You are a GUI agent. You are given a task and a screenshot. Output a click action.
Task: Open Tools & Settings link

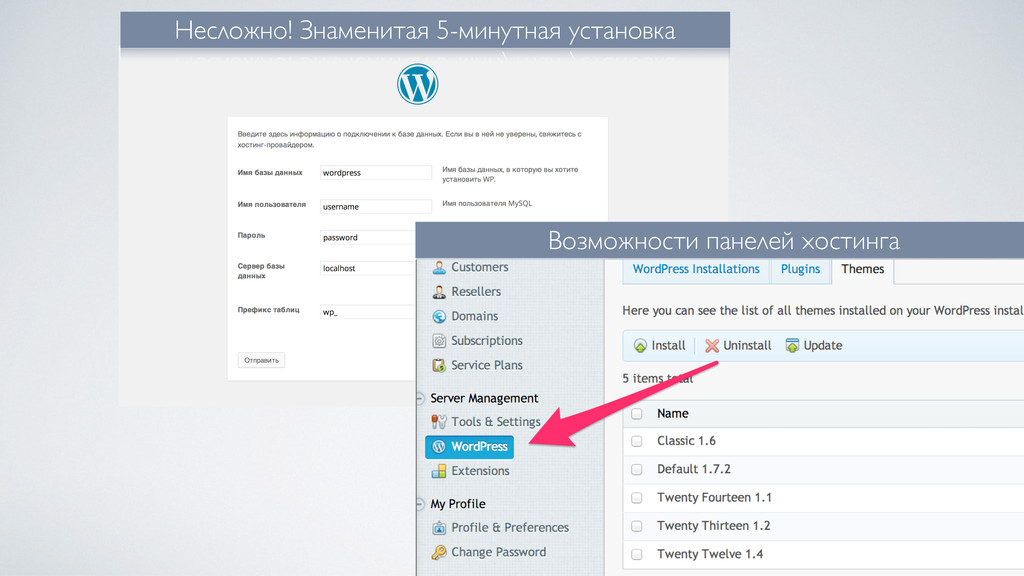click(496, 422)
